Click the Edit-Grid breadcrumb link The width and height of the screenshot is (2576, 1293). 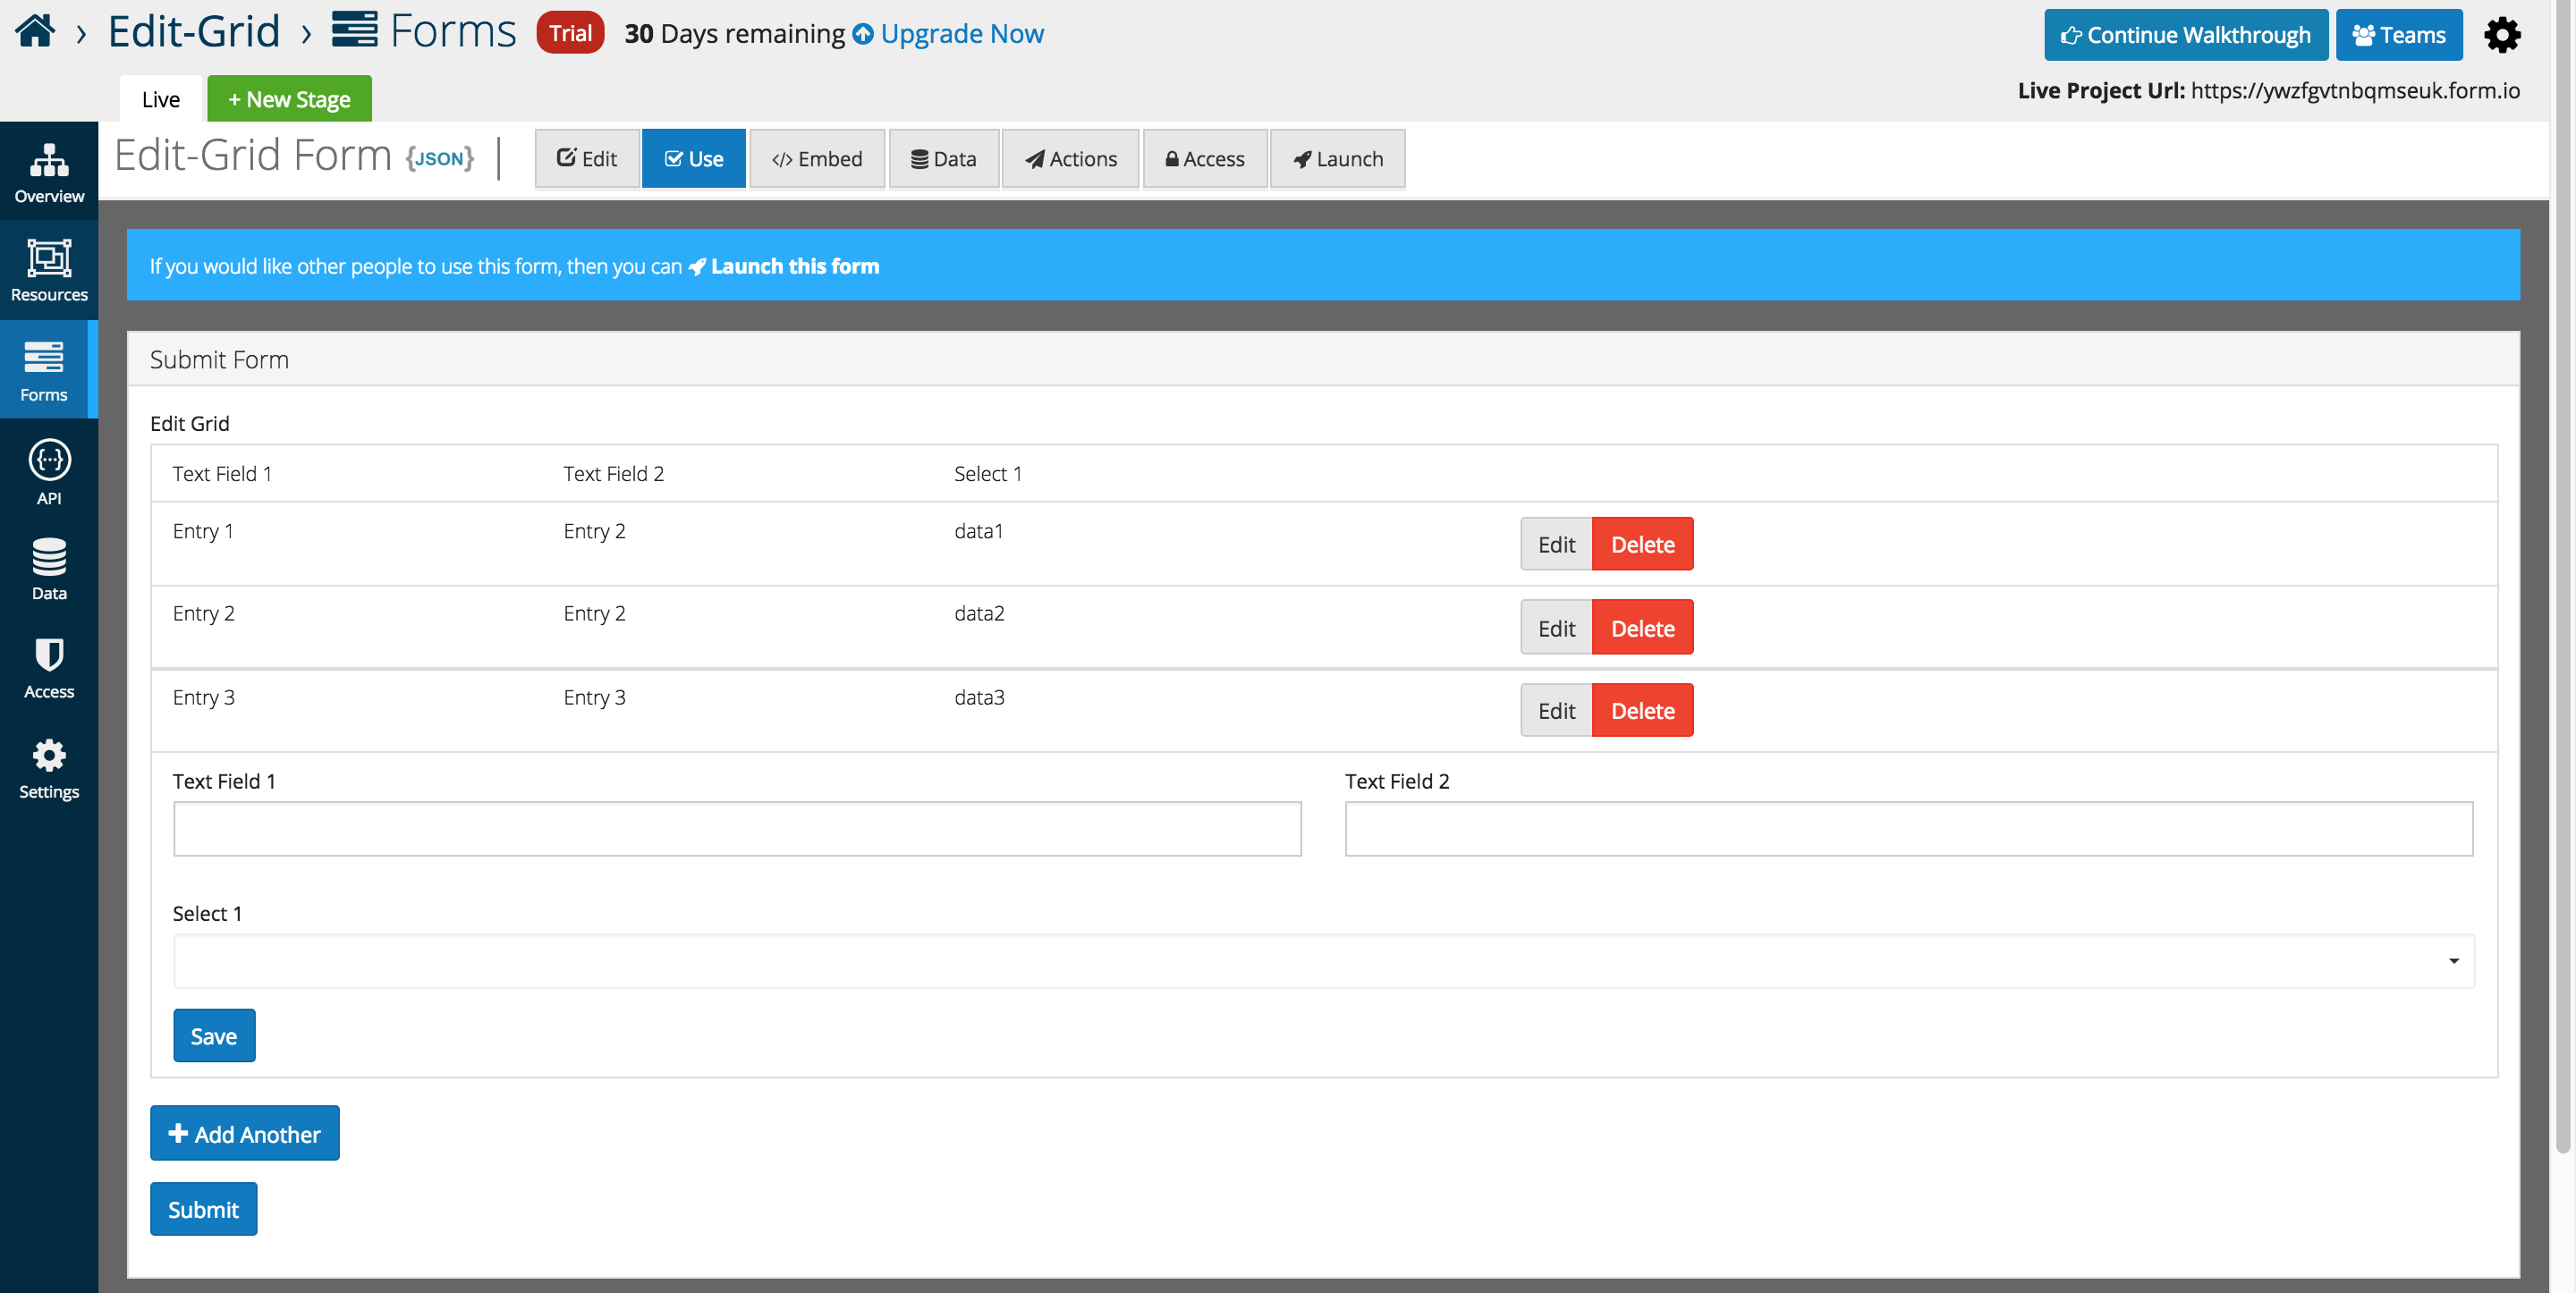194,31
